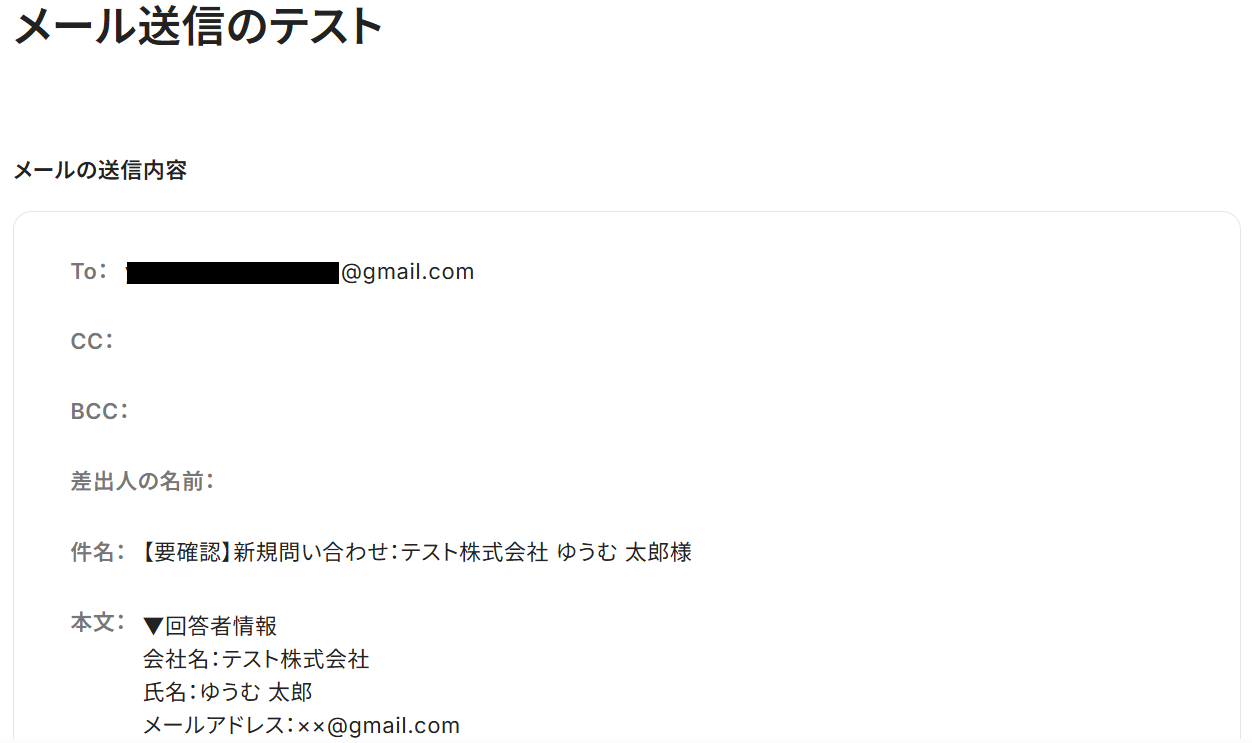Click the 本文 label
This screenshot has width=1252, height=743.
[x=97, y=623]
